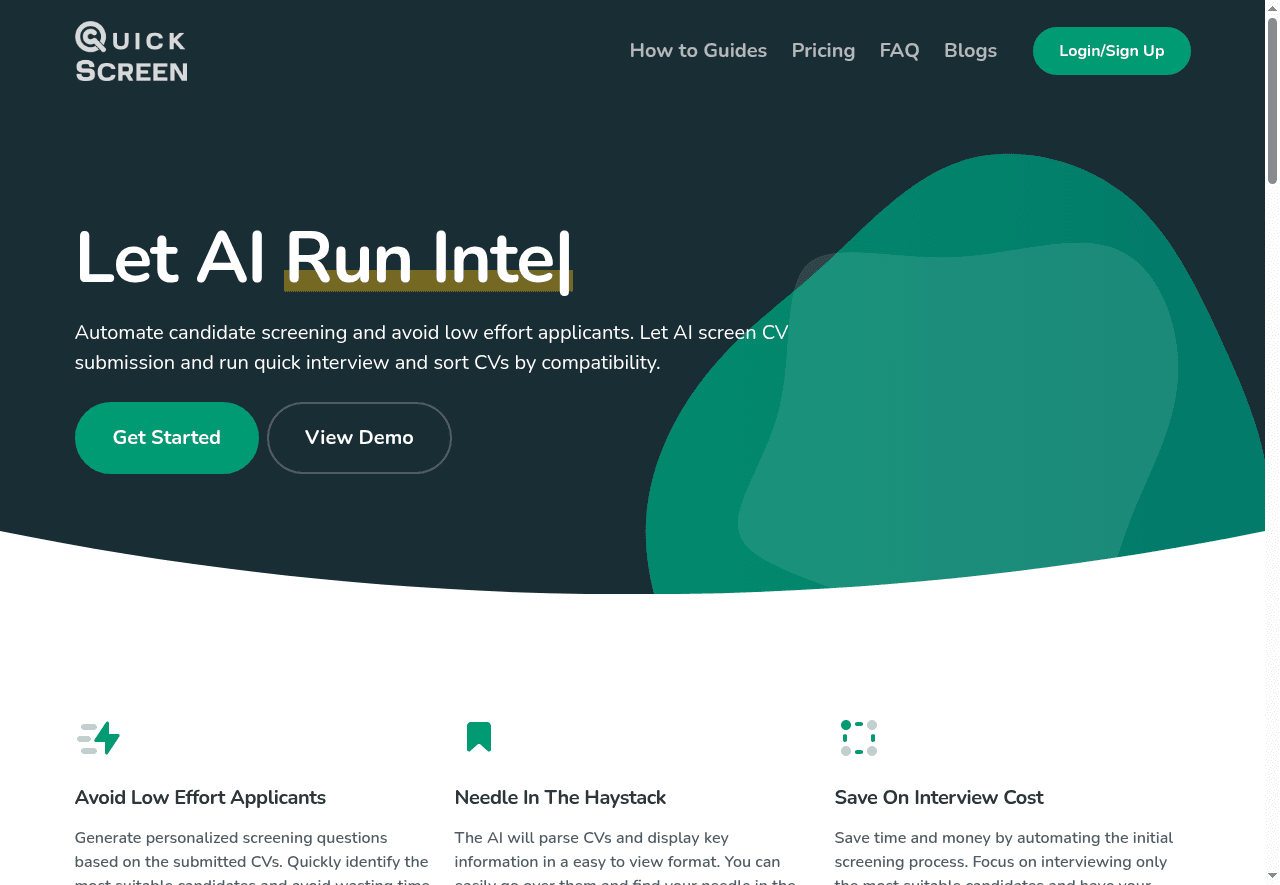Click the View Demo button

tap(359, 438)
